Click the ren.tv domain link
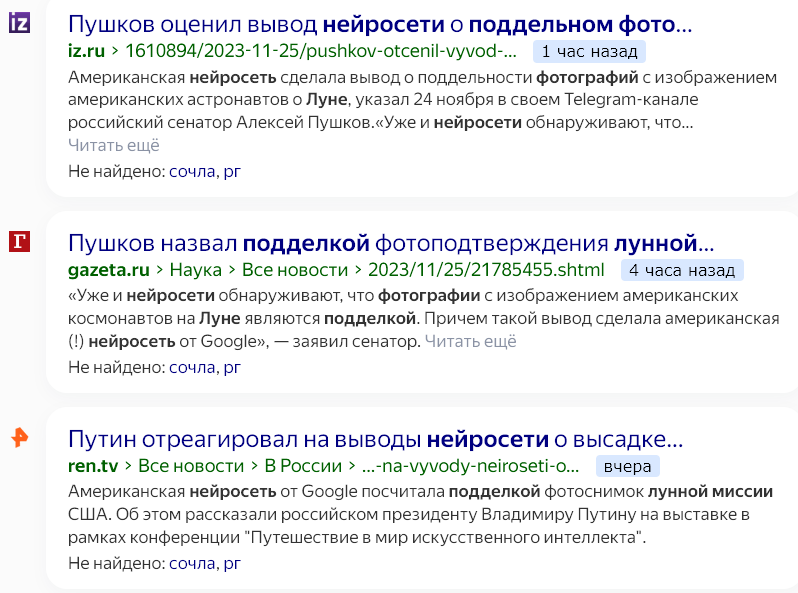798x593 pixels. 93,466
